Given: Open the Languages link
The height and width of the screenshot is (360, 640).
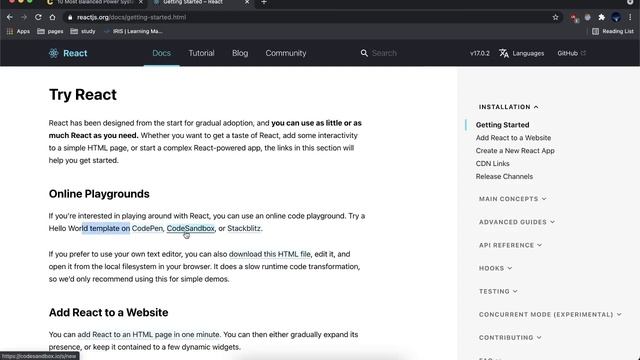Looking at the screenshot, I should click(x=528, y=53).
